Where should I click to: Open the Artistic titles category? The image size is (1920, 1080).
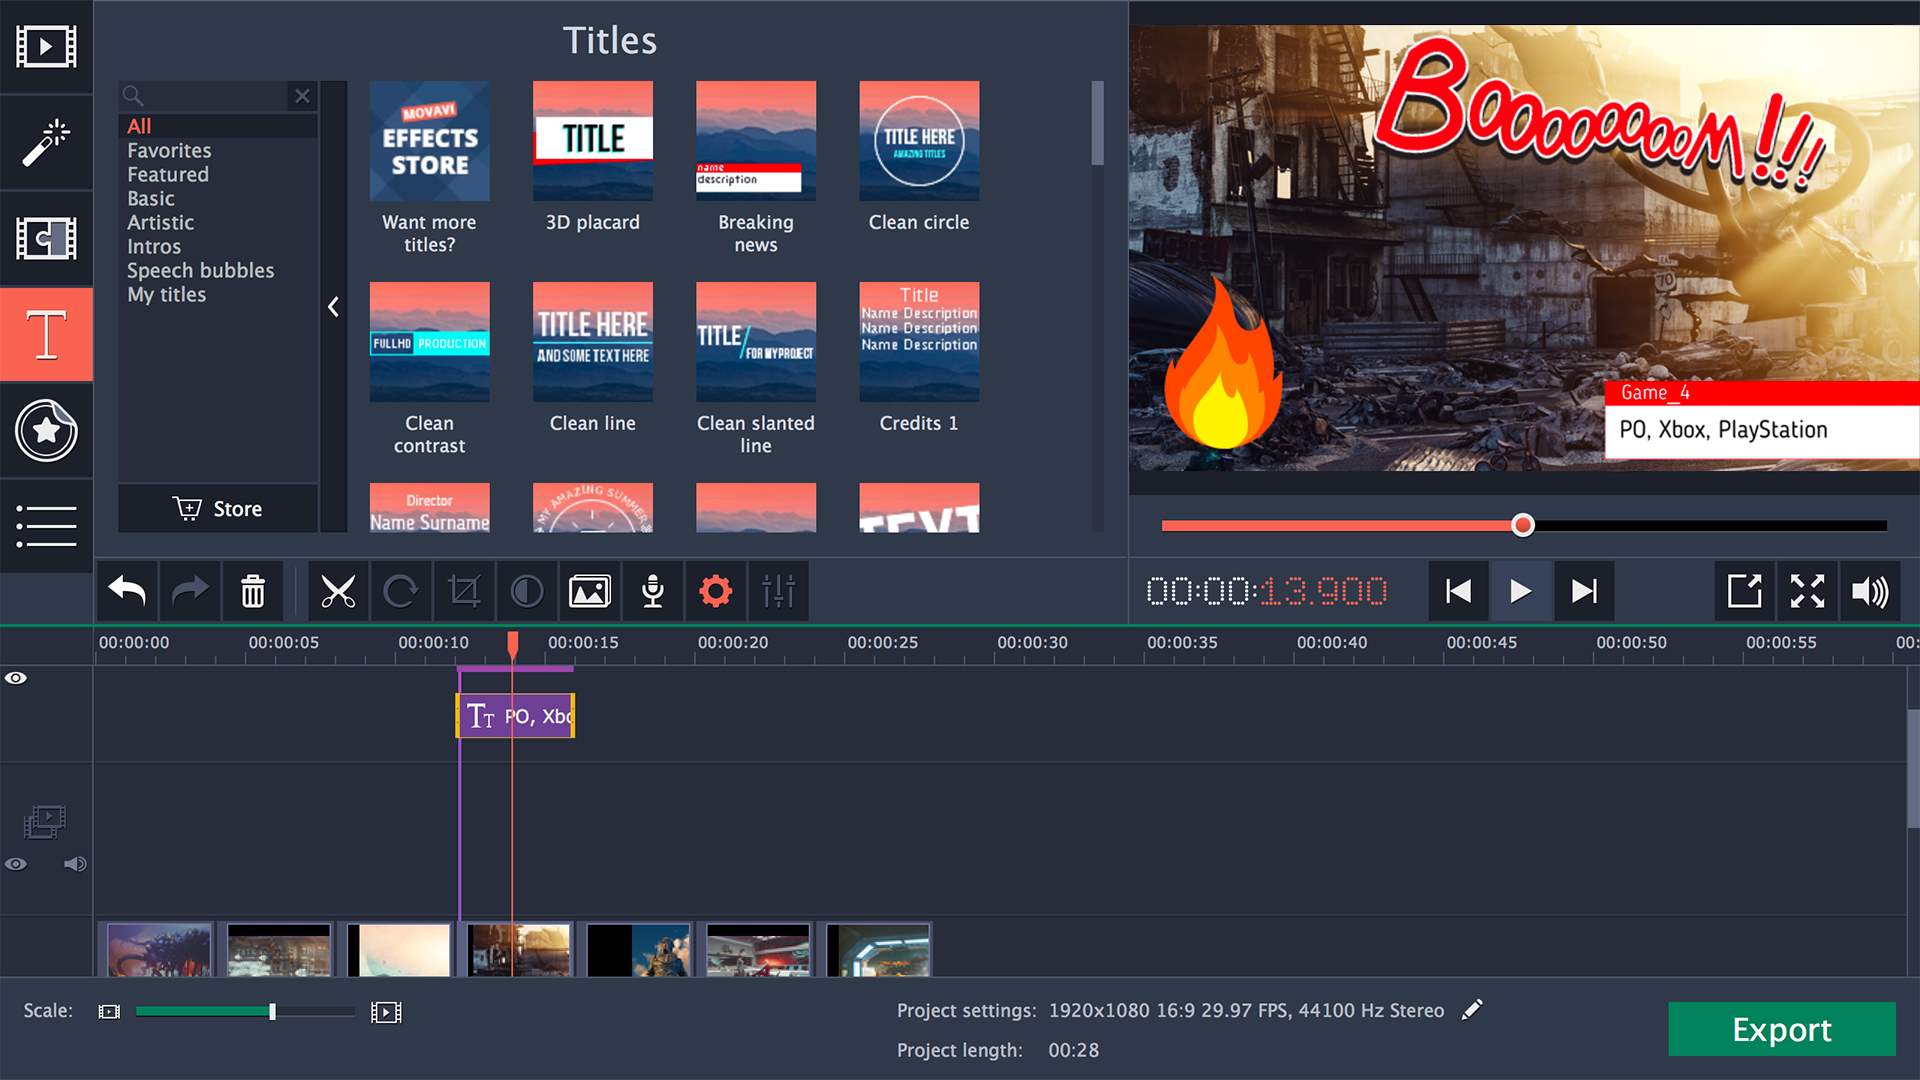[160, 222]
